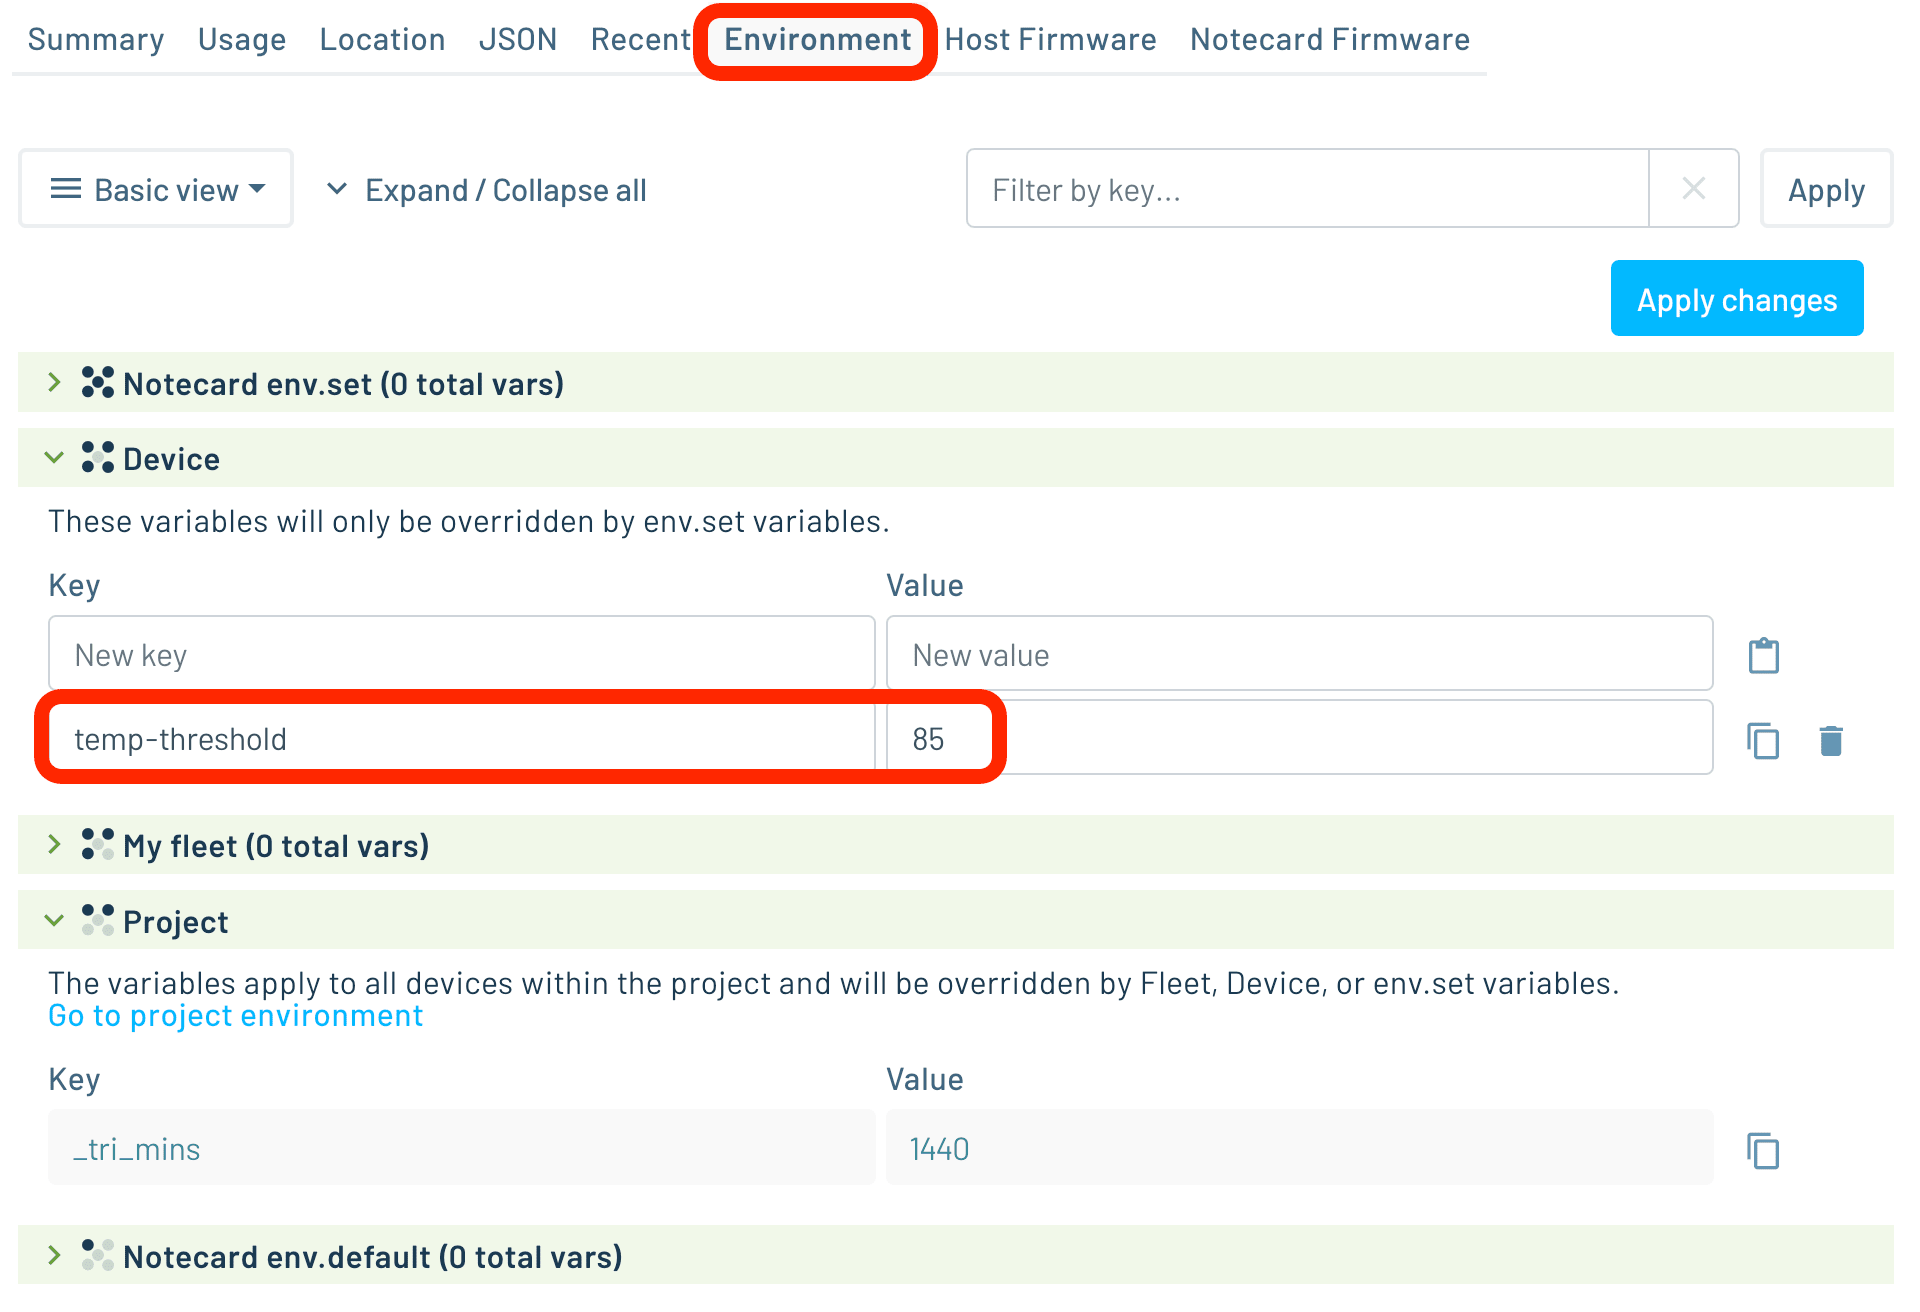The image size is (1920, 1312).
Task: Click the My fleet dots icon
Action: click(98, 844)
